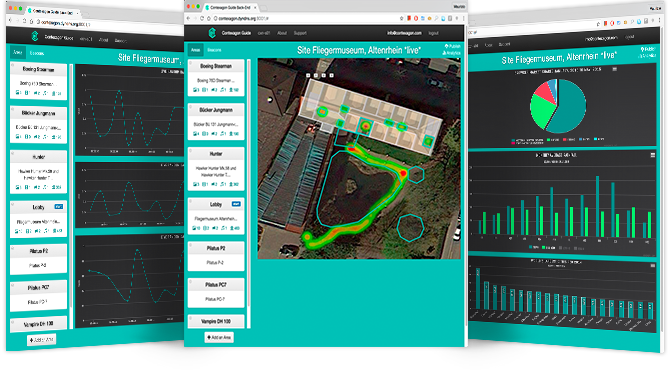Close the Contexagon Guide Back-End tab
The image size is (670, 375).
coord(255,7)
